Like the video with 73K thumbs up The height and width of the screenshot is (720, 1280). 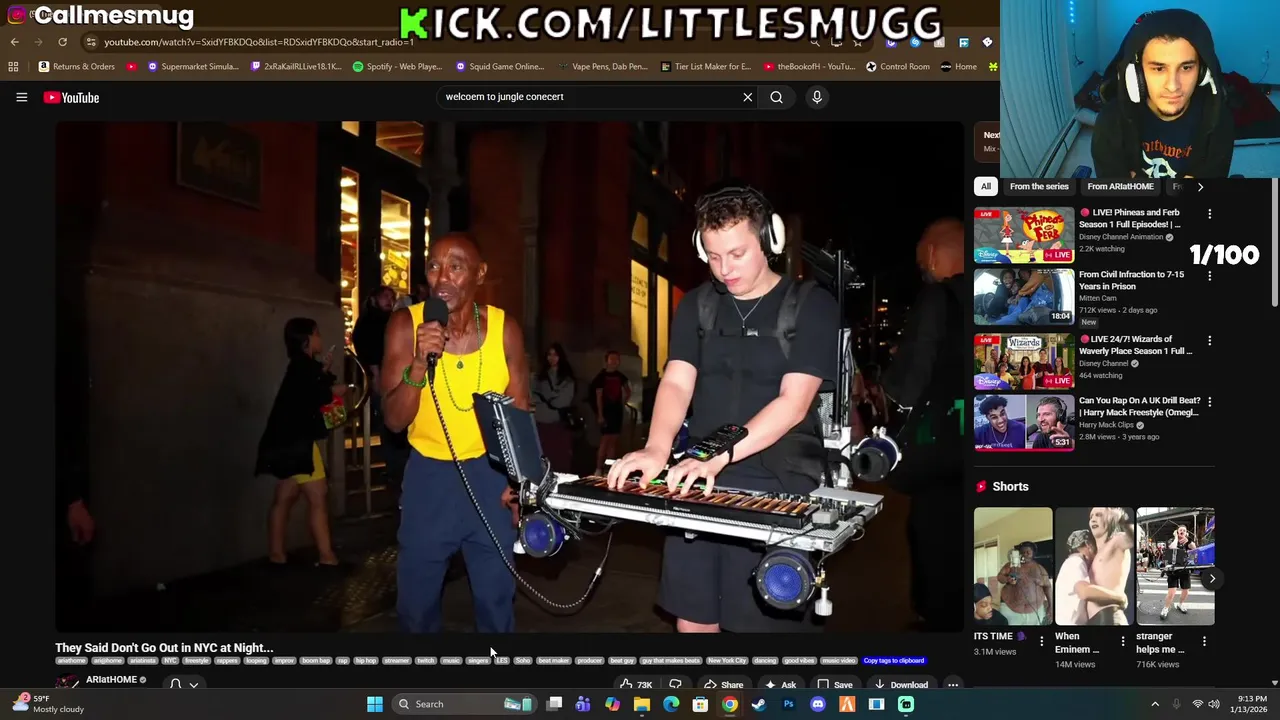click(x=635, y=684)
